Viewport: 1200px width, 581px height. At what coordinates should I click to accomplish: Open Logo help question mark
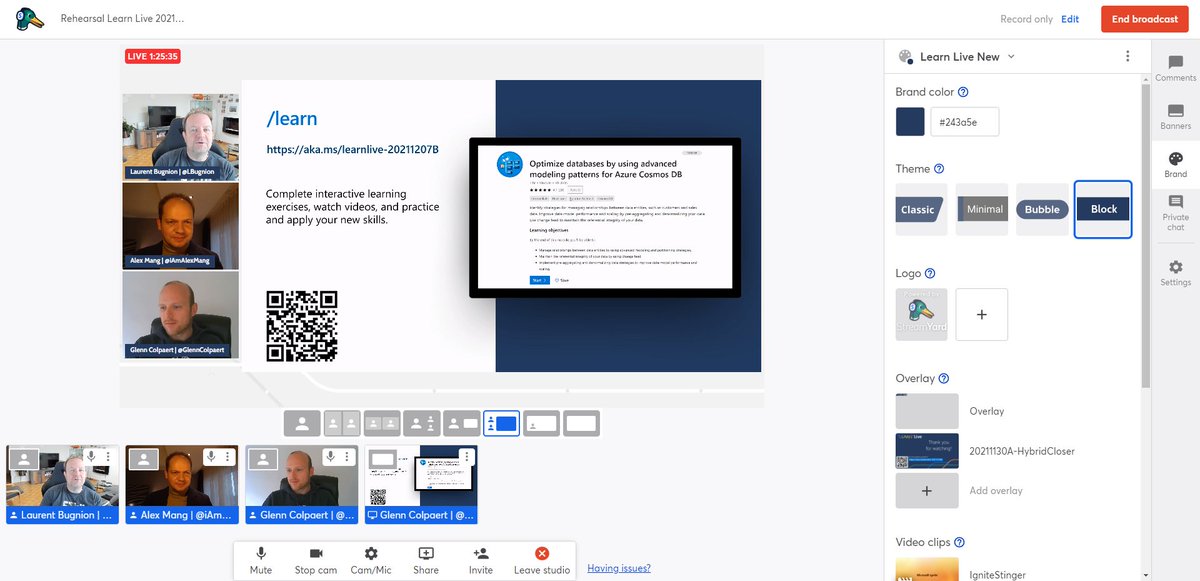pos(930,273)
